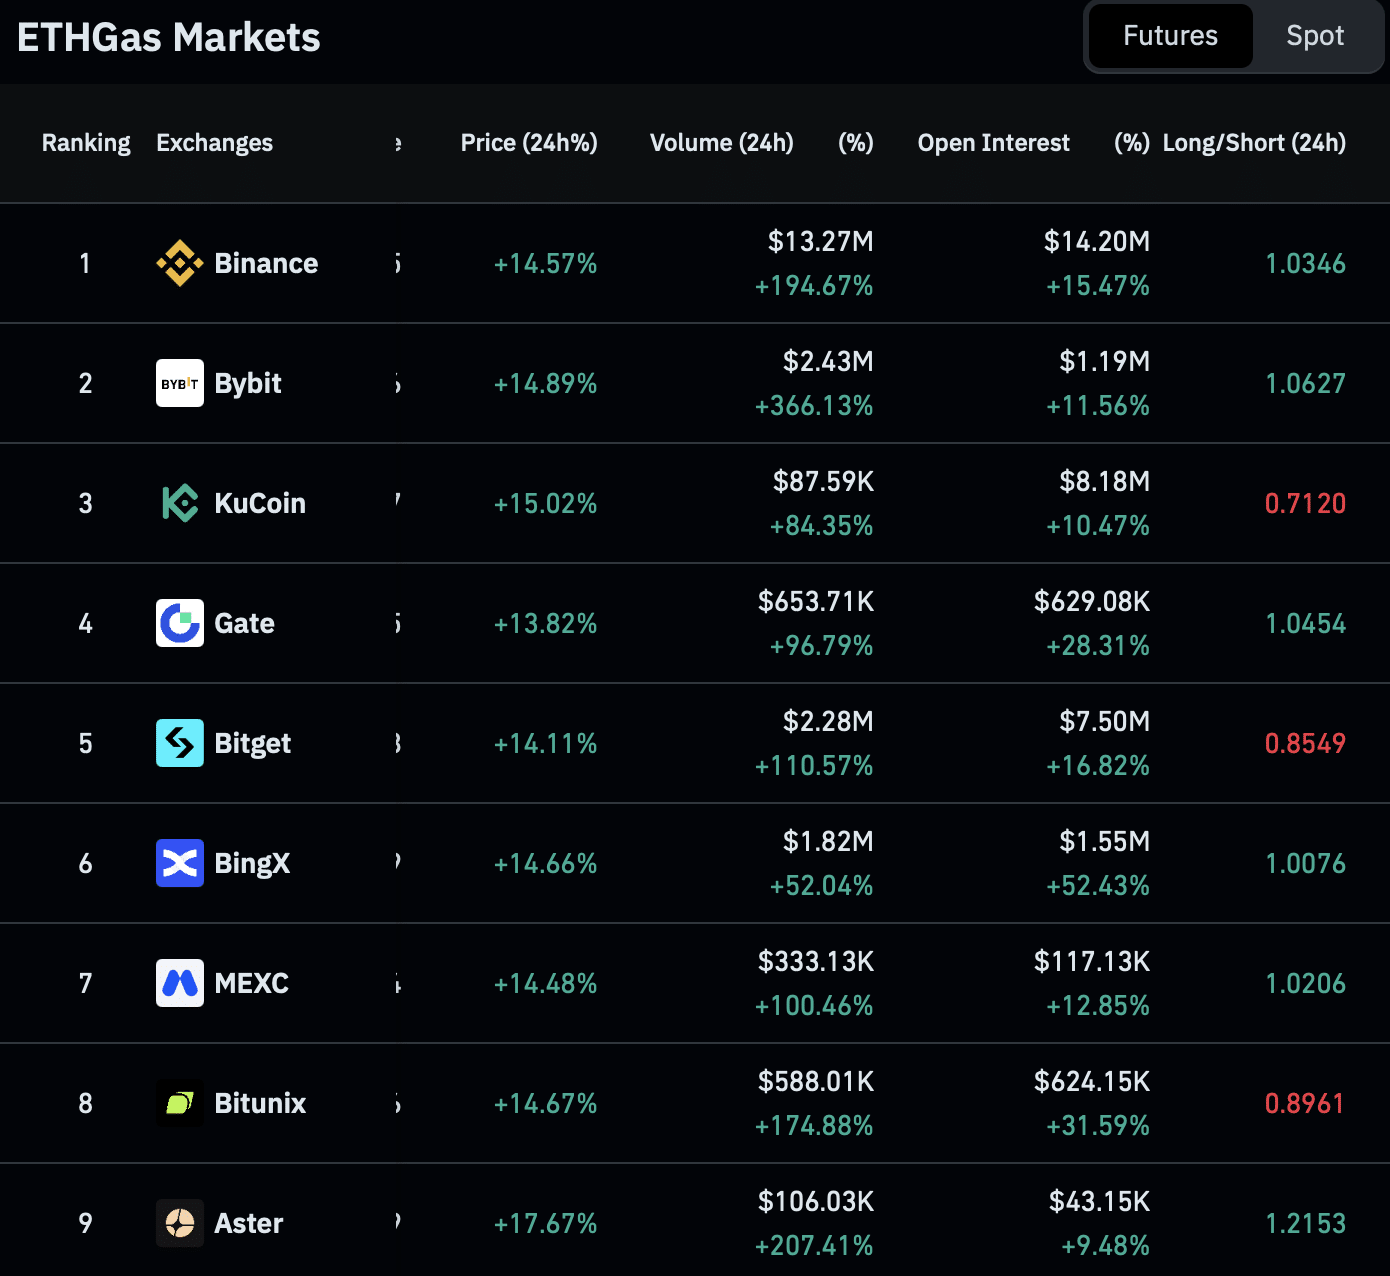Open the Gate exchange link
The height and width of the screenshot is (1276, 1390).
pos(244,623)
